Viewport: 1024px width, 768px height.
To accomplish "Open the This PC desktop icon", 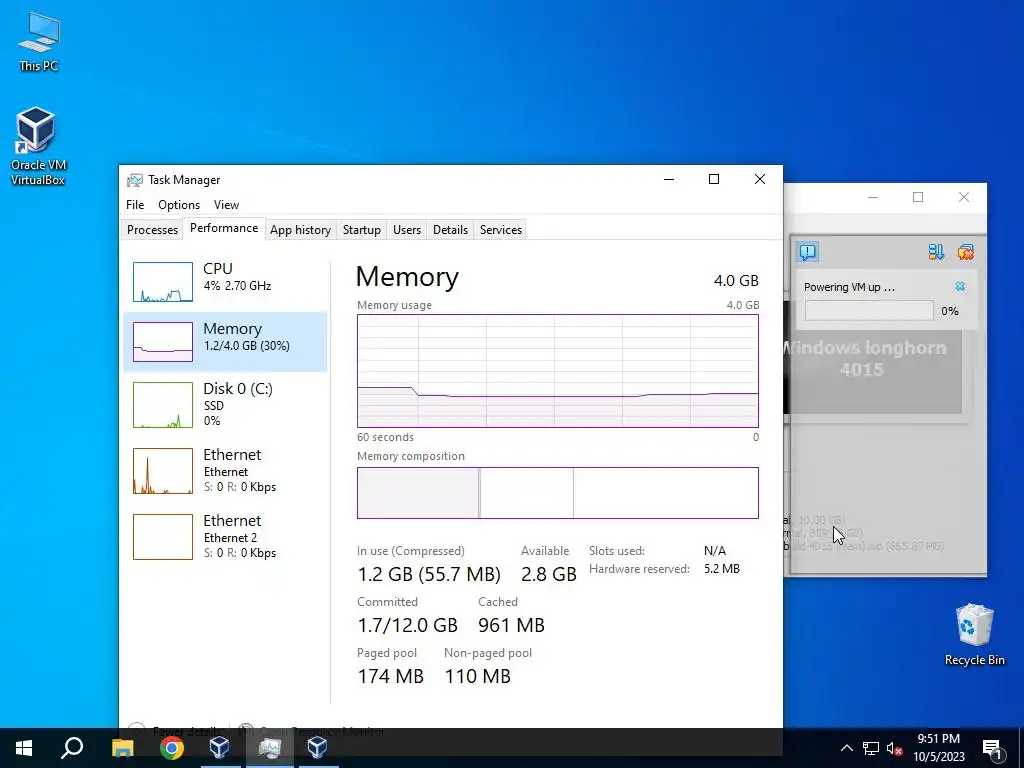I will click(x=39, y=42).
